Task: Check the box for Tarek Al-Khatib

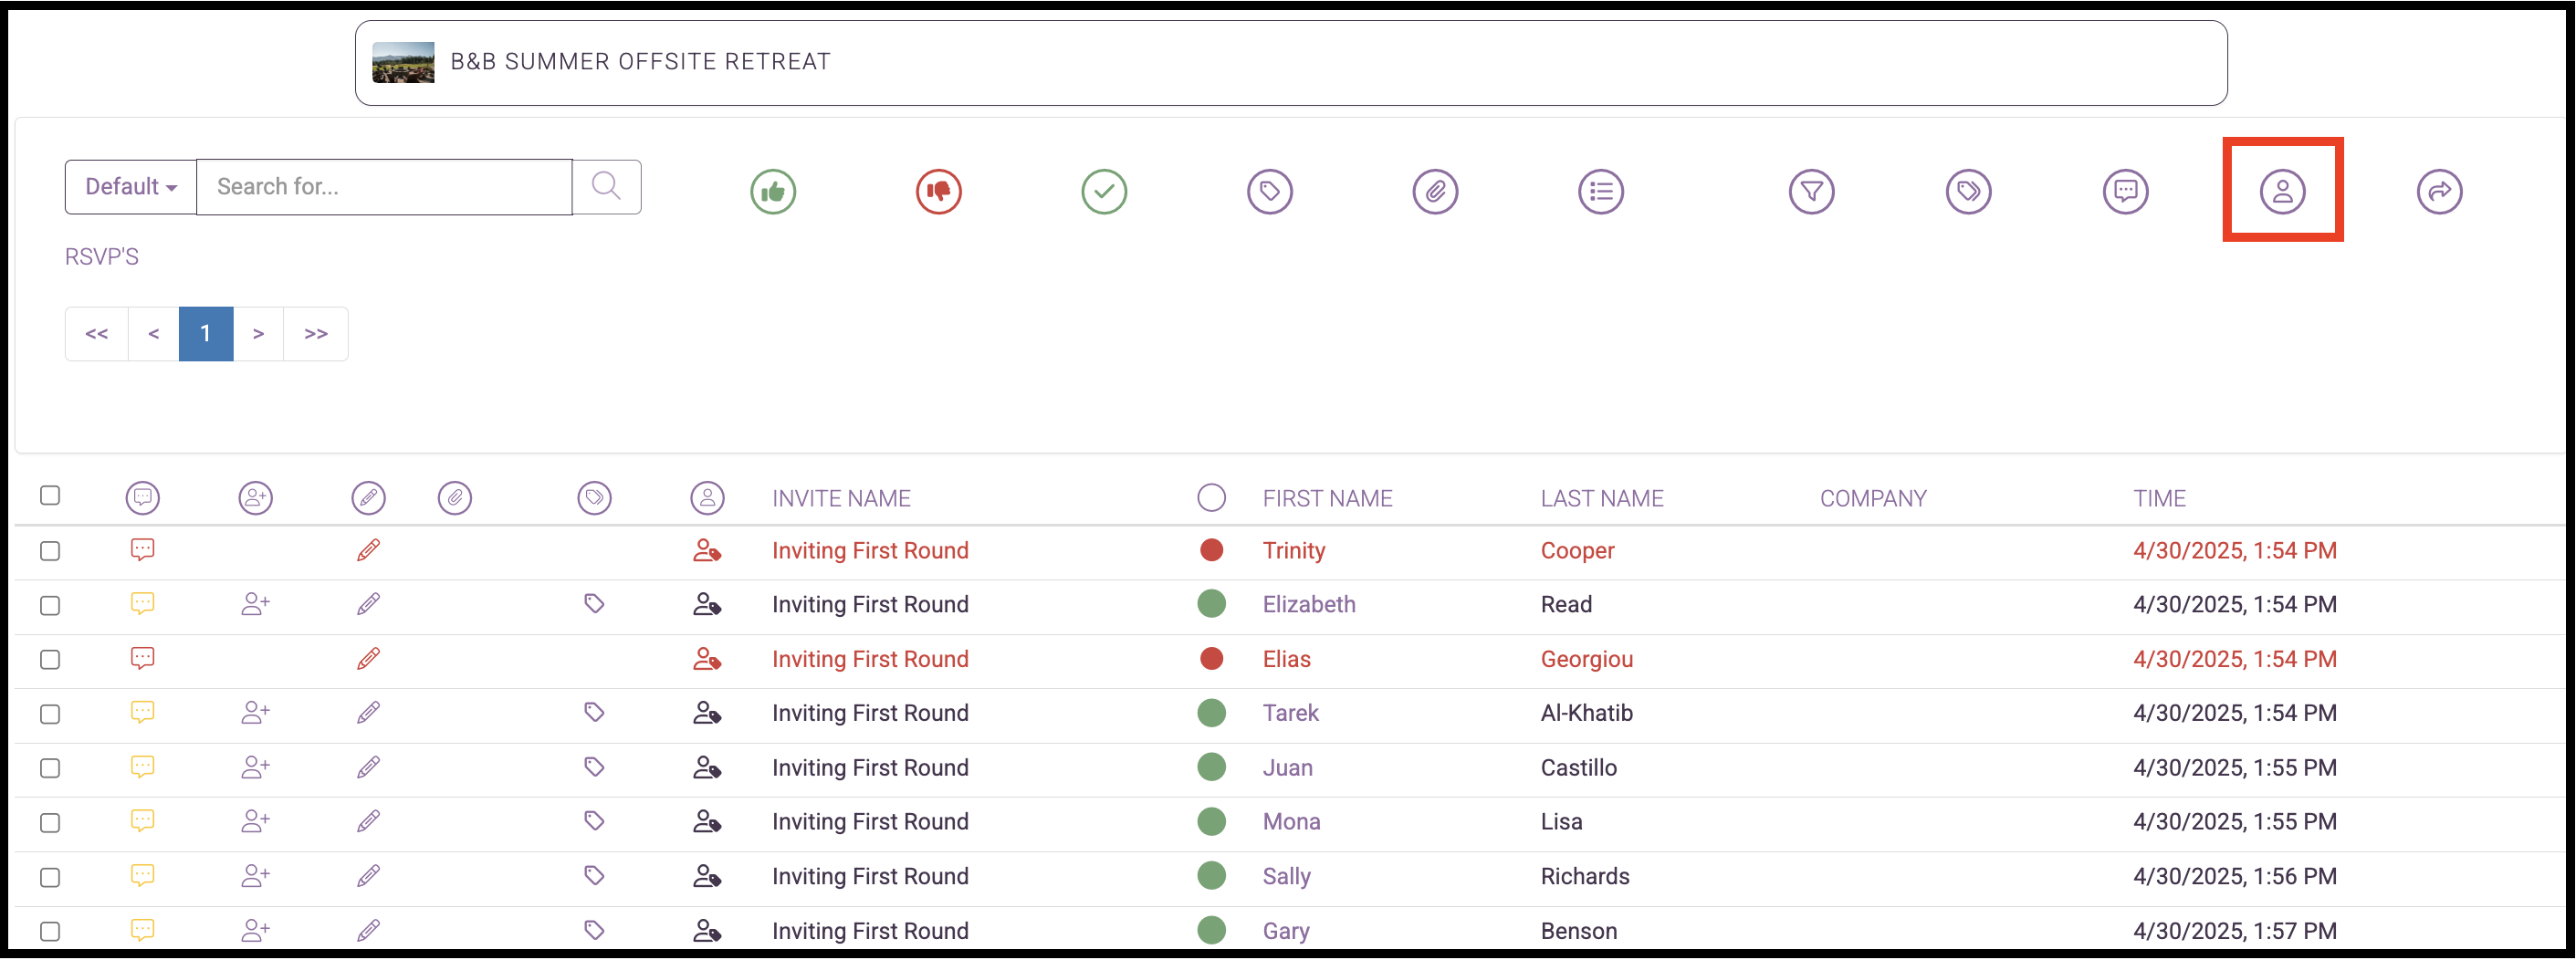Action: [50, 714]
